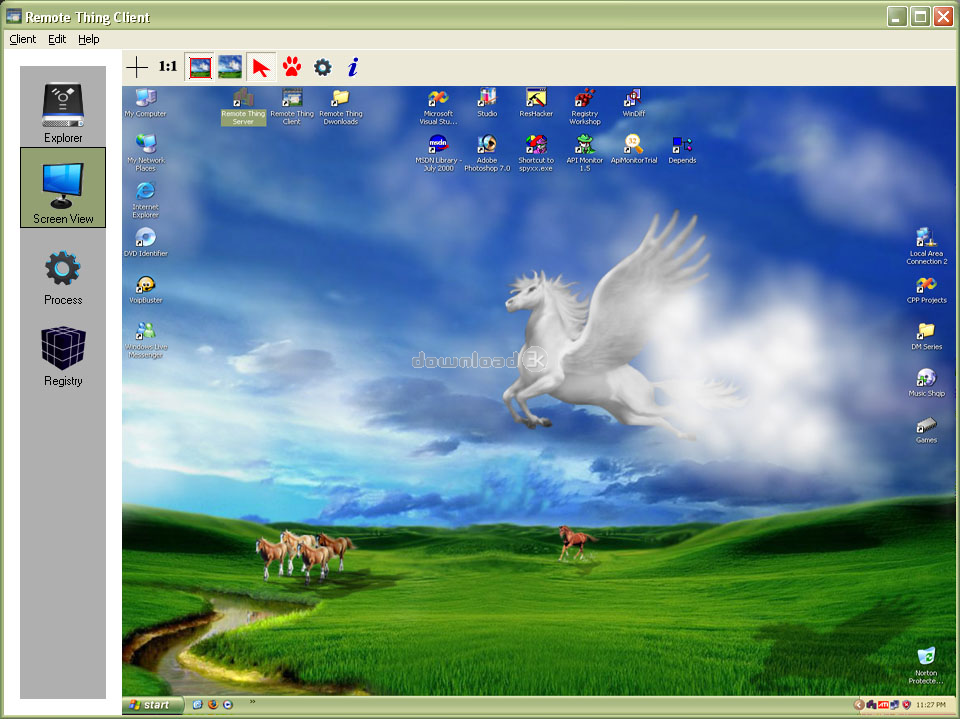The height and width of the screenshot is (719, 960).
Task: Maximize the Remote Thing Client window
Action: tap(920, 17)
